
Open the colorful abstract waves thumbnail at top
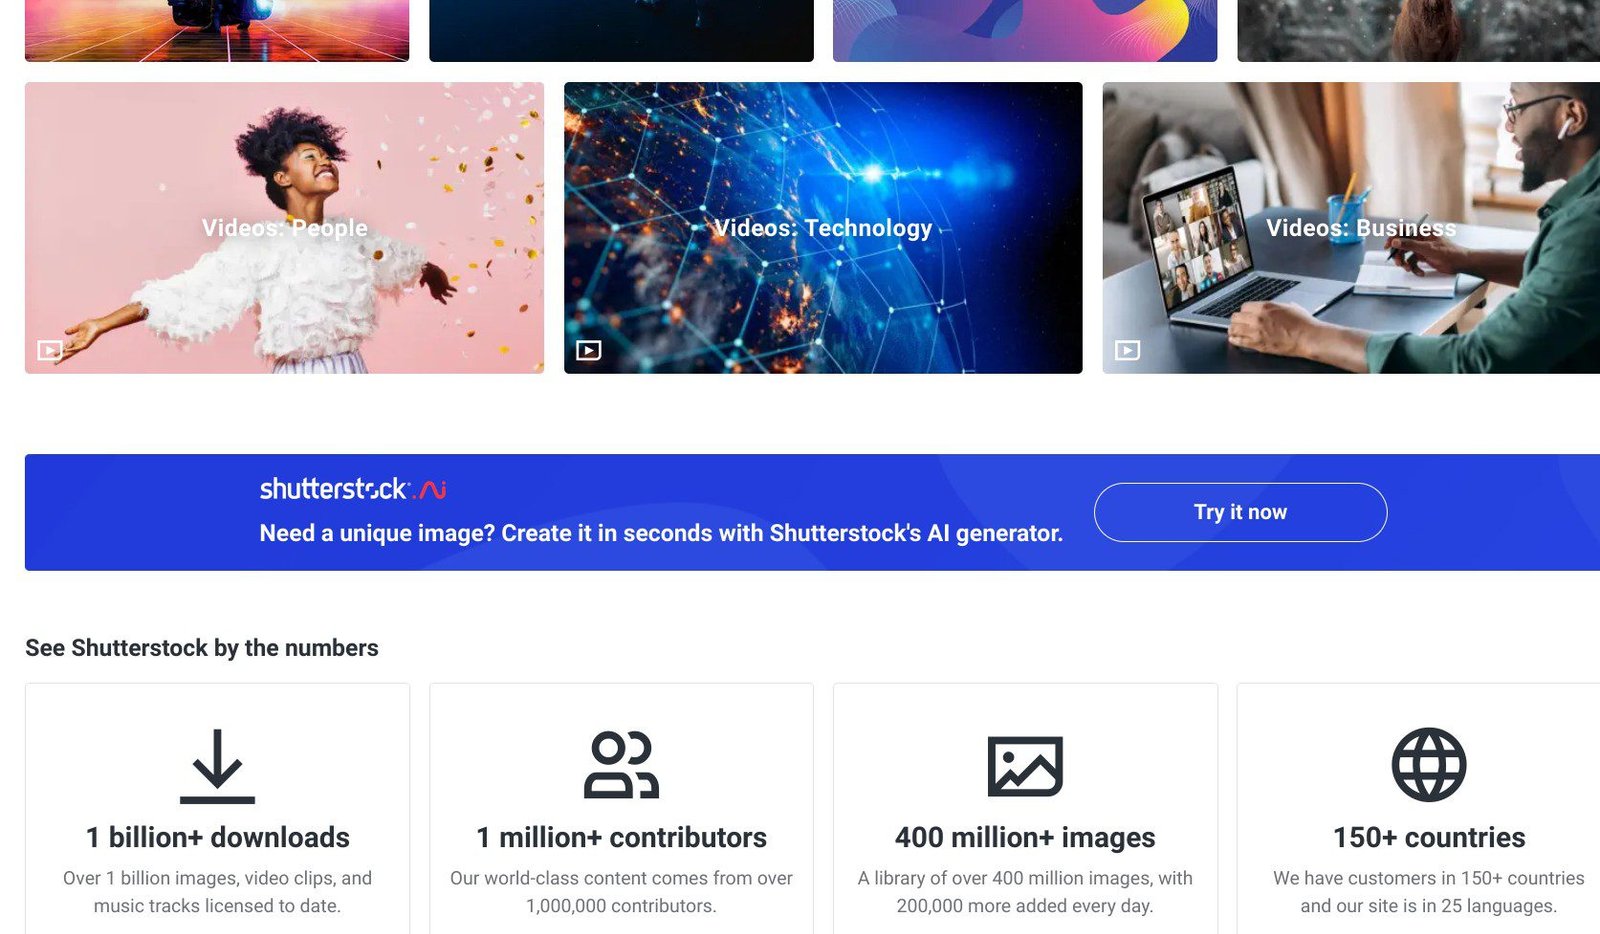point(1025,30)
